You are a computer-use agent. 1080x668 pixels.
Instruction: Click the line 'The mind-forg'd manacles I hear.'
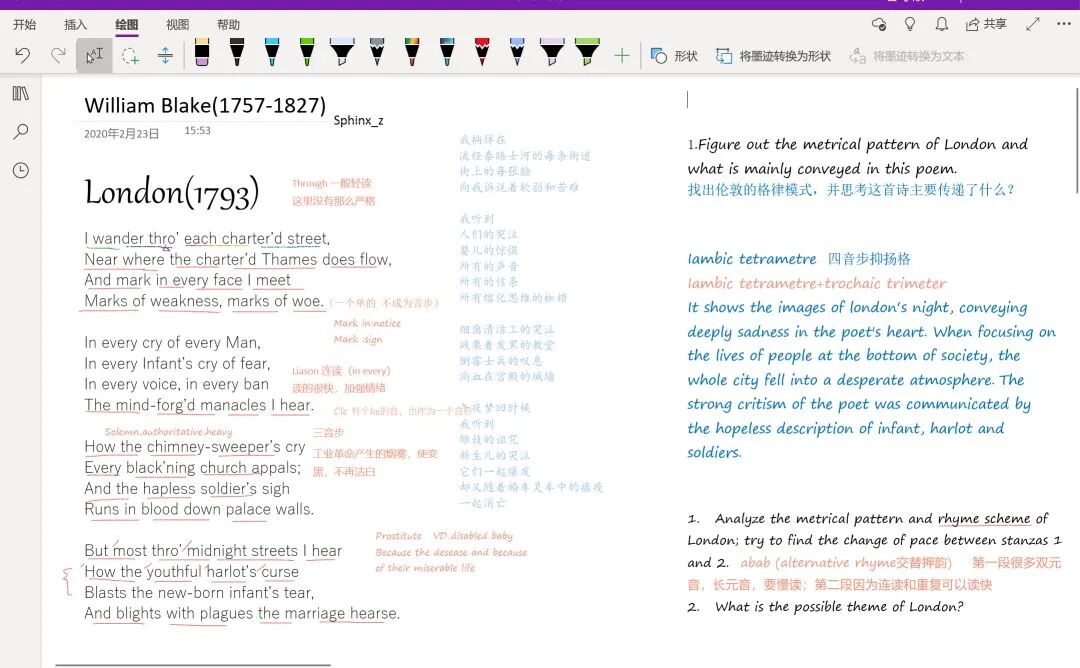click(199, 405)
